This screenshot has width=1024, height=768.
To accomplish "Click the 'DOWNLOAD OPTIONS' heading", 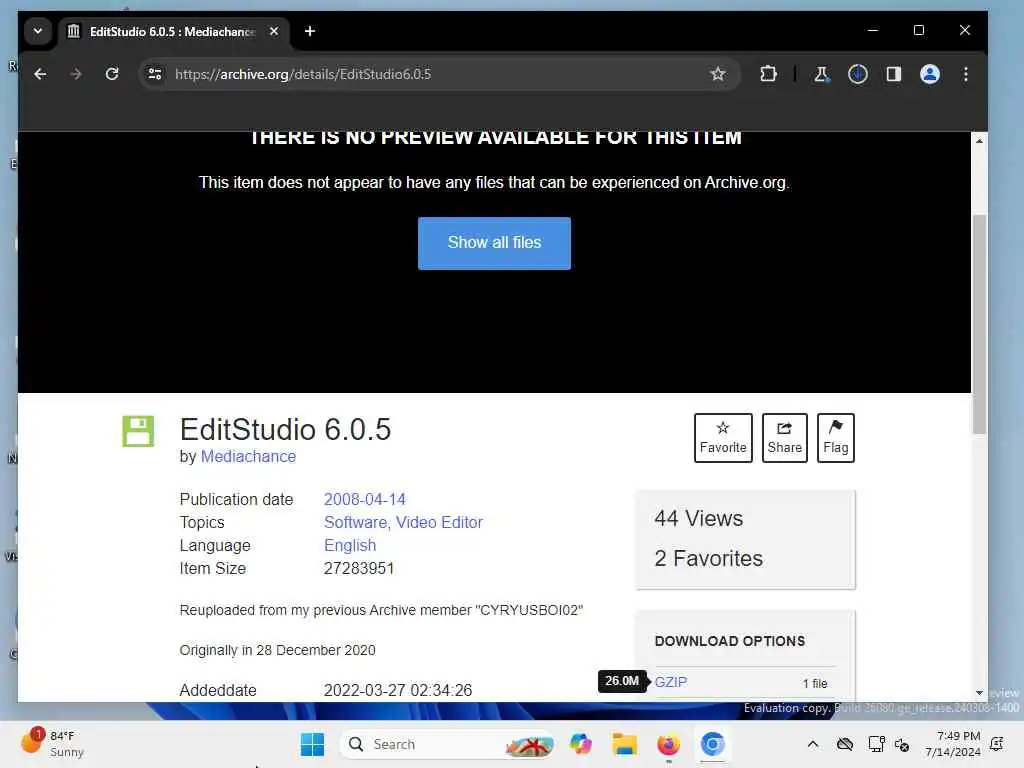I will click(x=729, y=641).
